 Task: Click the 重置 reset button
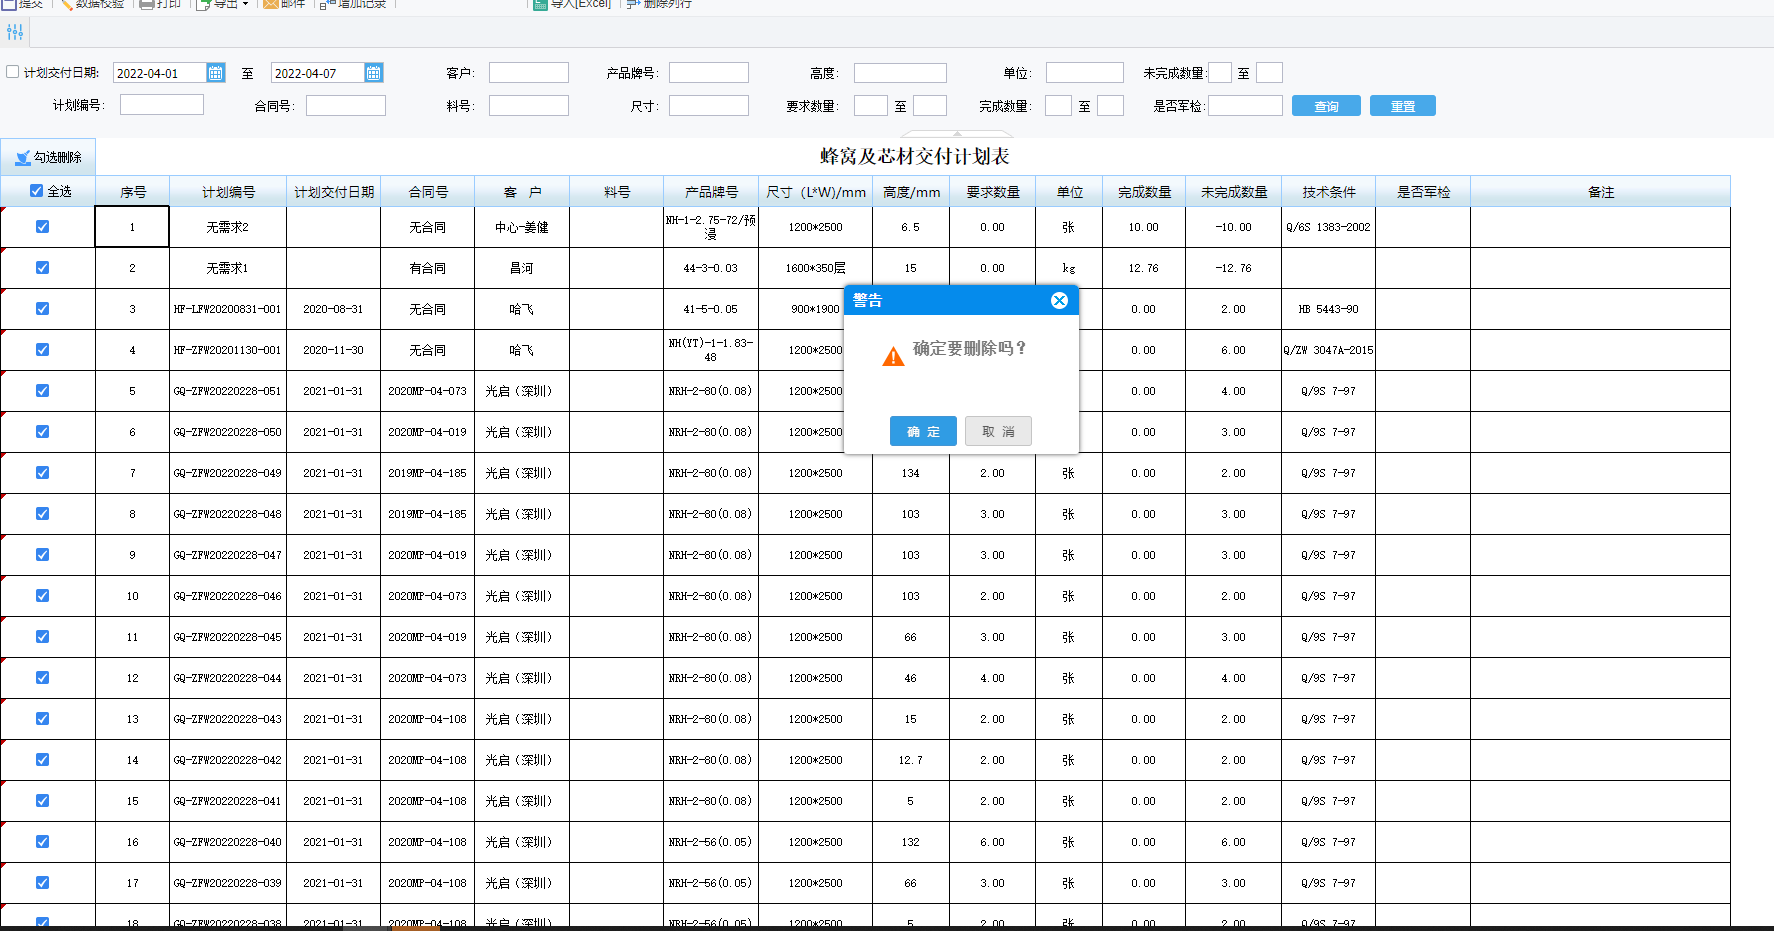1403,106
